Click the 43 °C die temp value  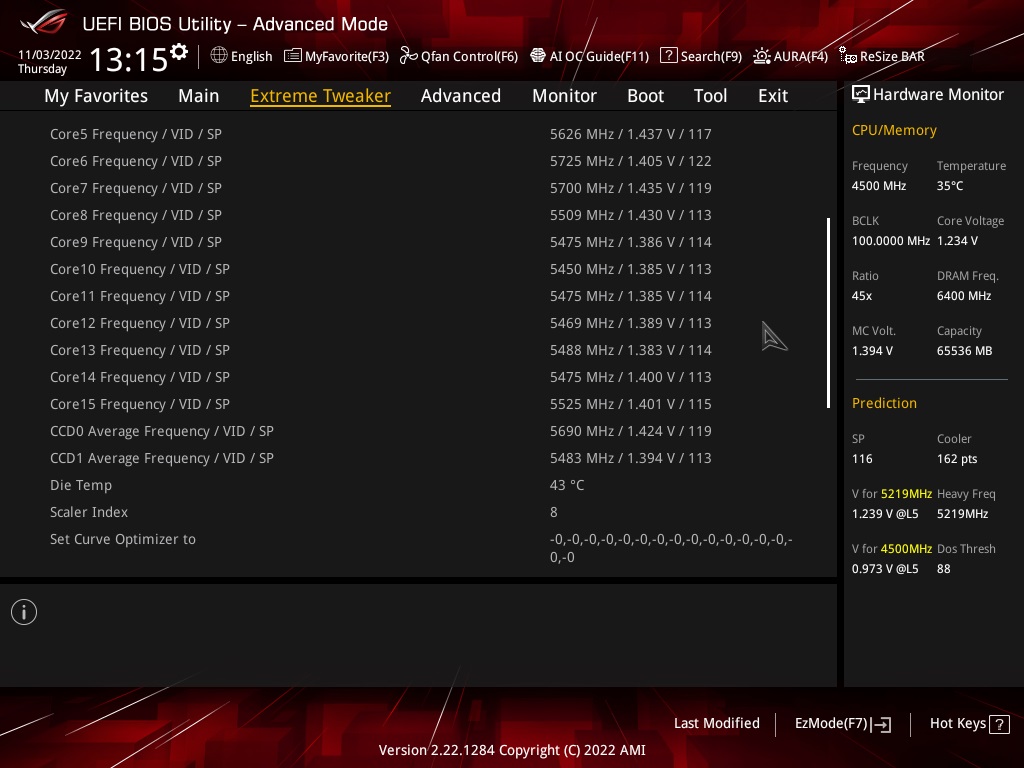[x=567, y=485]
